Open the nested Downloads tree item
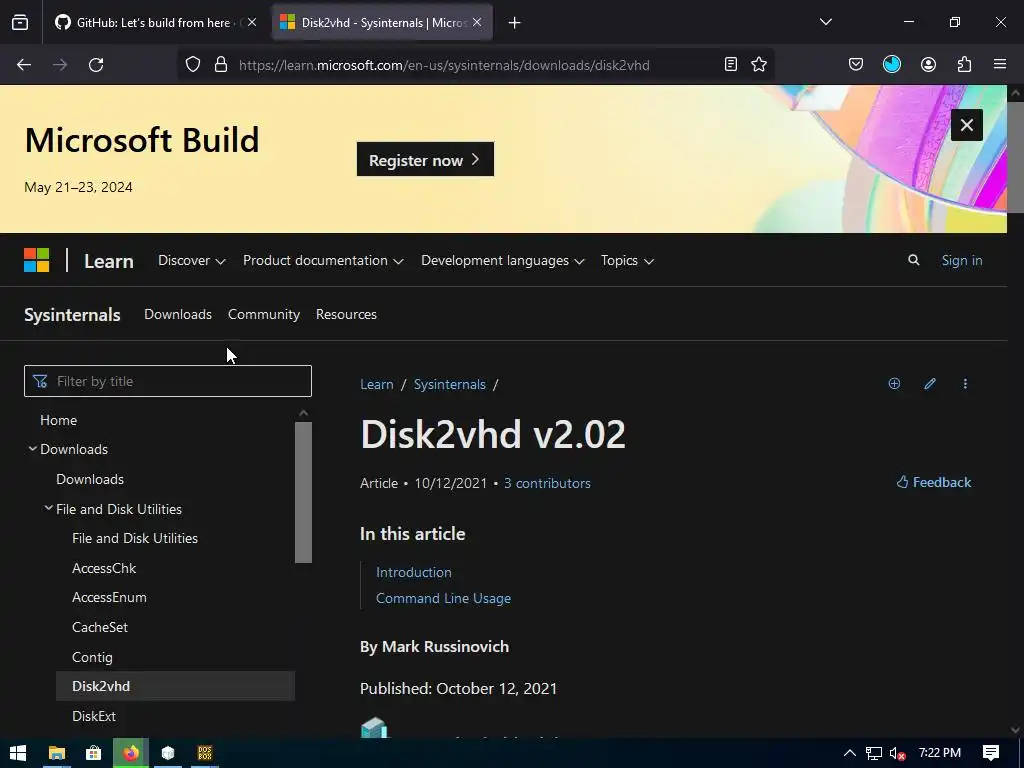Image resolution: width=1024 pixels, height=768 pixels. (x=90, y=479)
